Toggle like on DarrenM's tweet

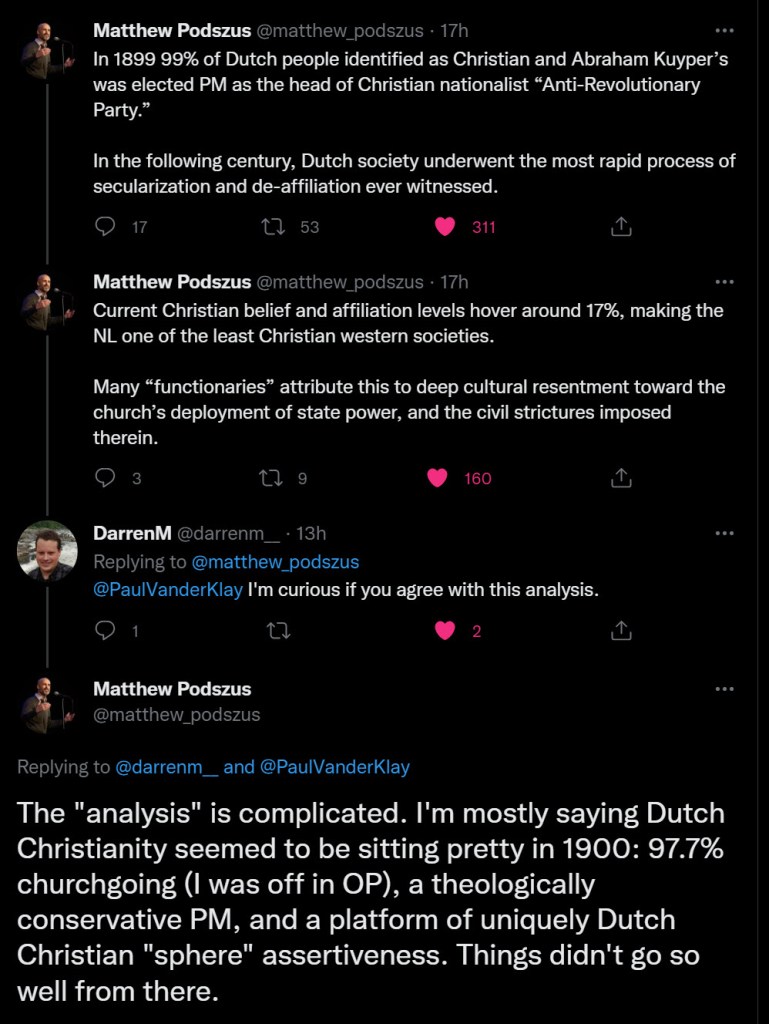(446, 631)
